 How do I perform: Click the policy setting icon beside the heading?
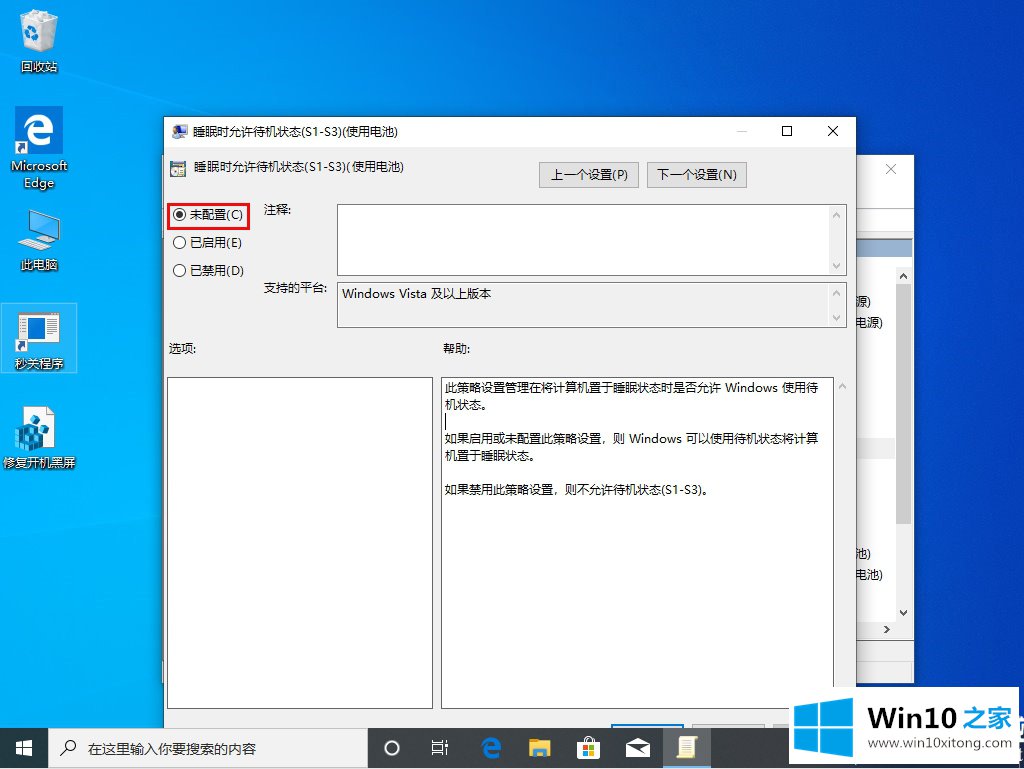178,168
